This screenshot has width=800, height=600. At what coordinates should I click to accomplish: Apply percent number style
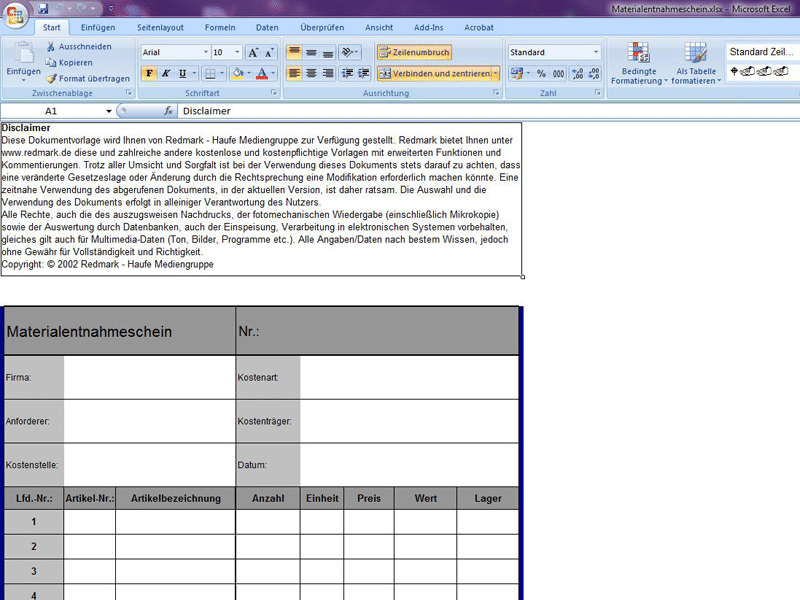coord(541,73)
